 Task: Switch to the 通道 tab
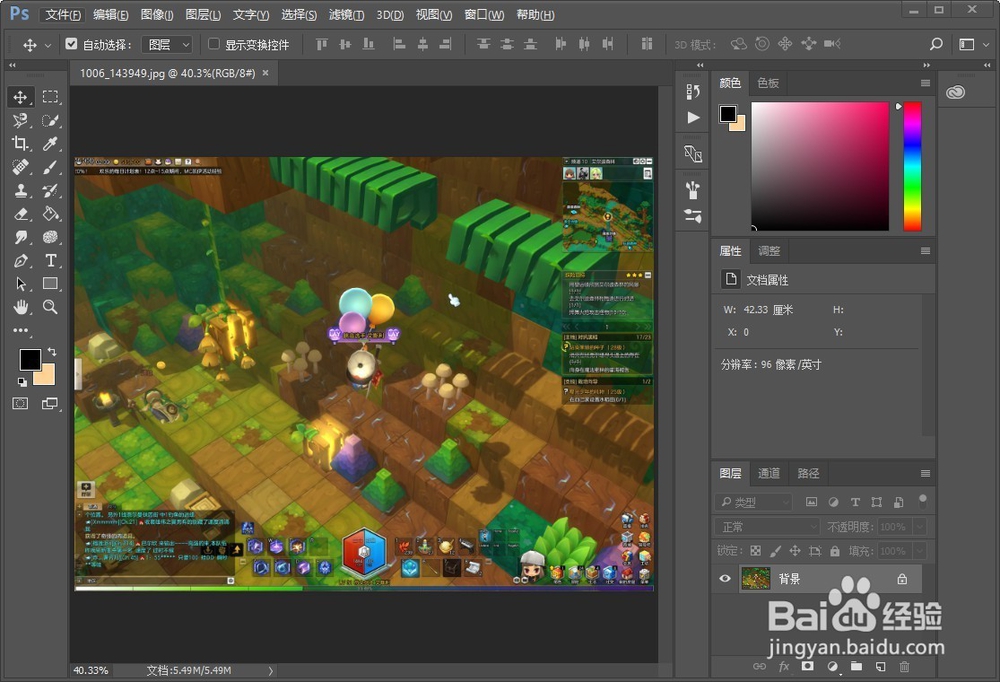tap(768, 473)
